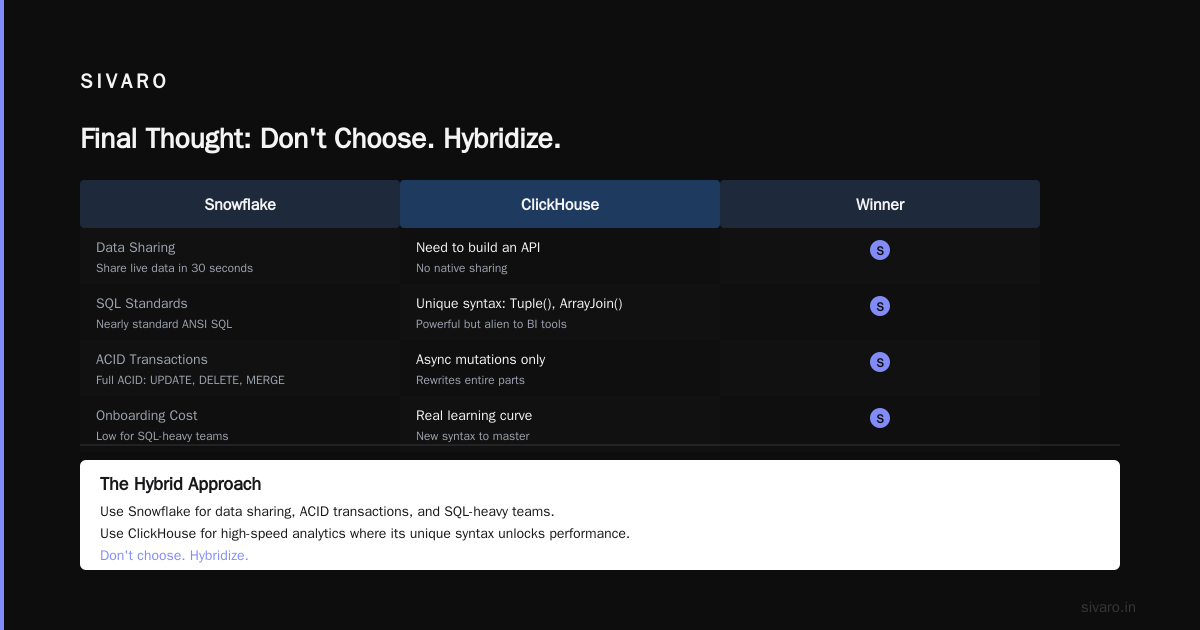
Task: Click 'Async mutations only' cell
Action: pyautogui.click(x=481, y=359)
